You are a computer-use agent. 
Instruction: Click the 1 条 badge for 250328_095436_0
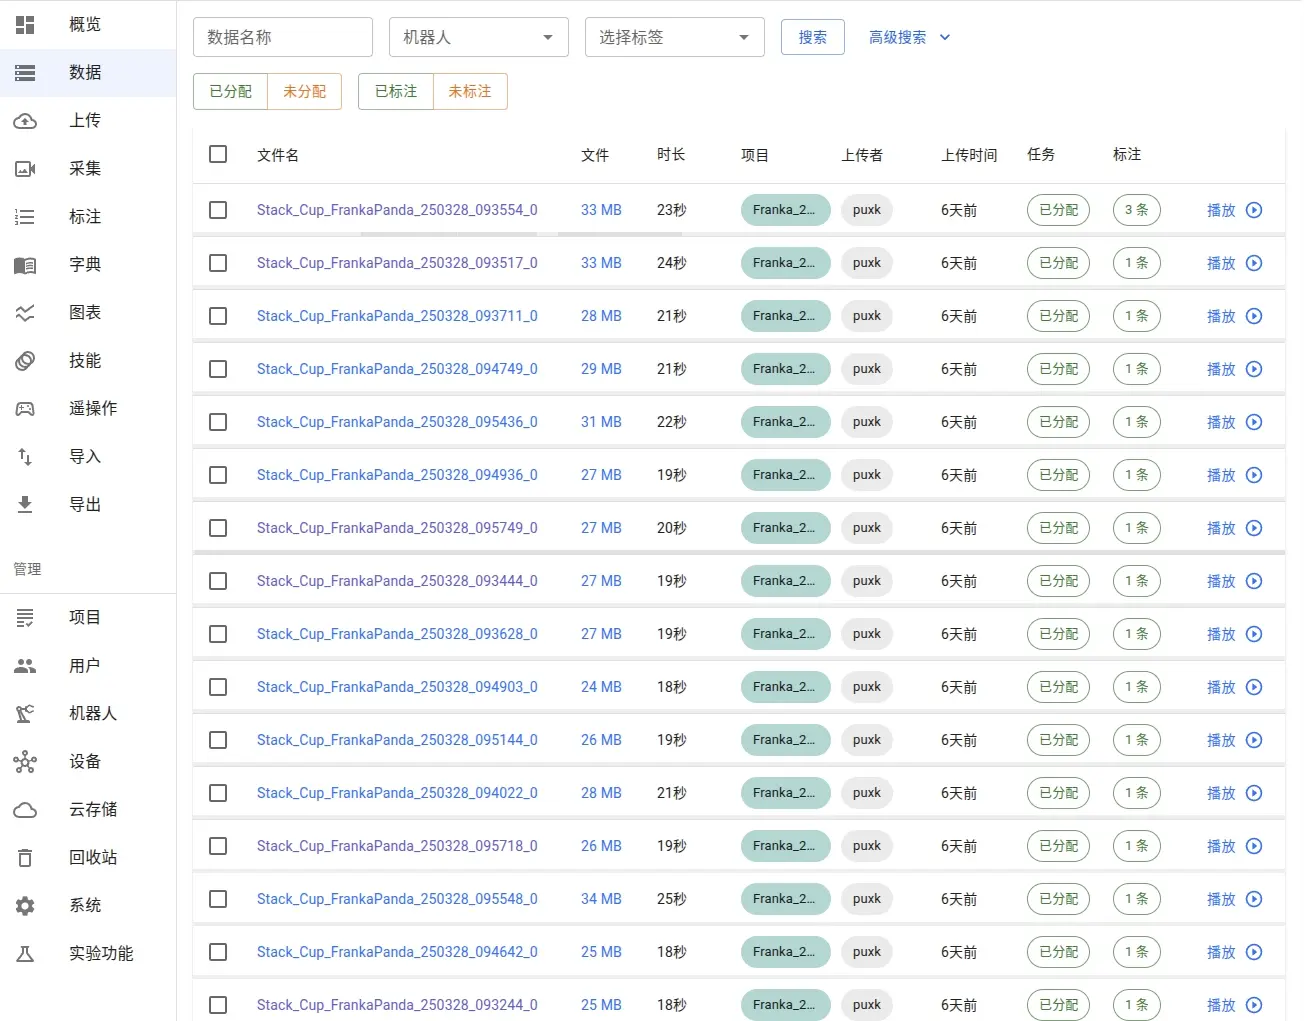tap(1137, 422)
